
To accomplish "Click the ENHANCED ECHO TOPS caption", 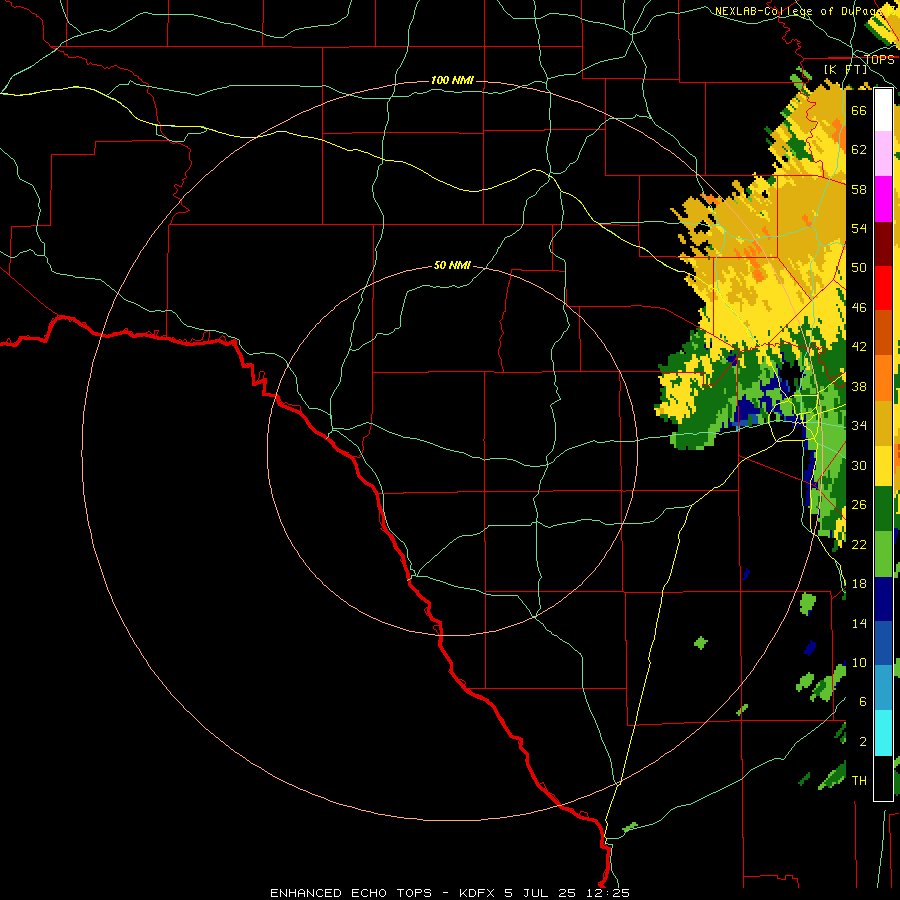I will [351, 893].
